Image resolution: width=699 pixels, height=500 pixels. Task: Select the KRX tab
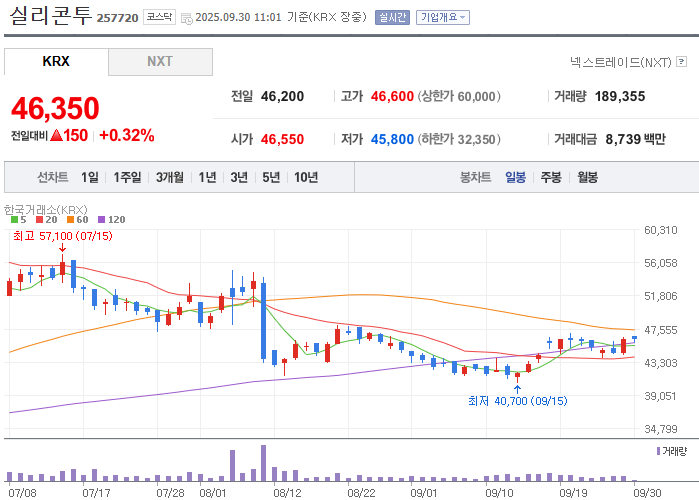tap(56, 61)
